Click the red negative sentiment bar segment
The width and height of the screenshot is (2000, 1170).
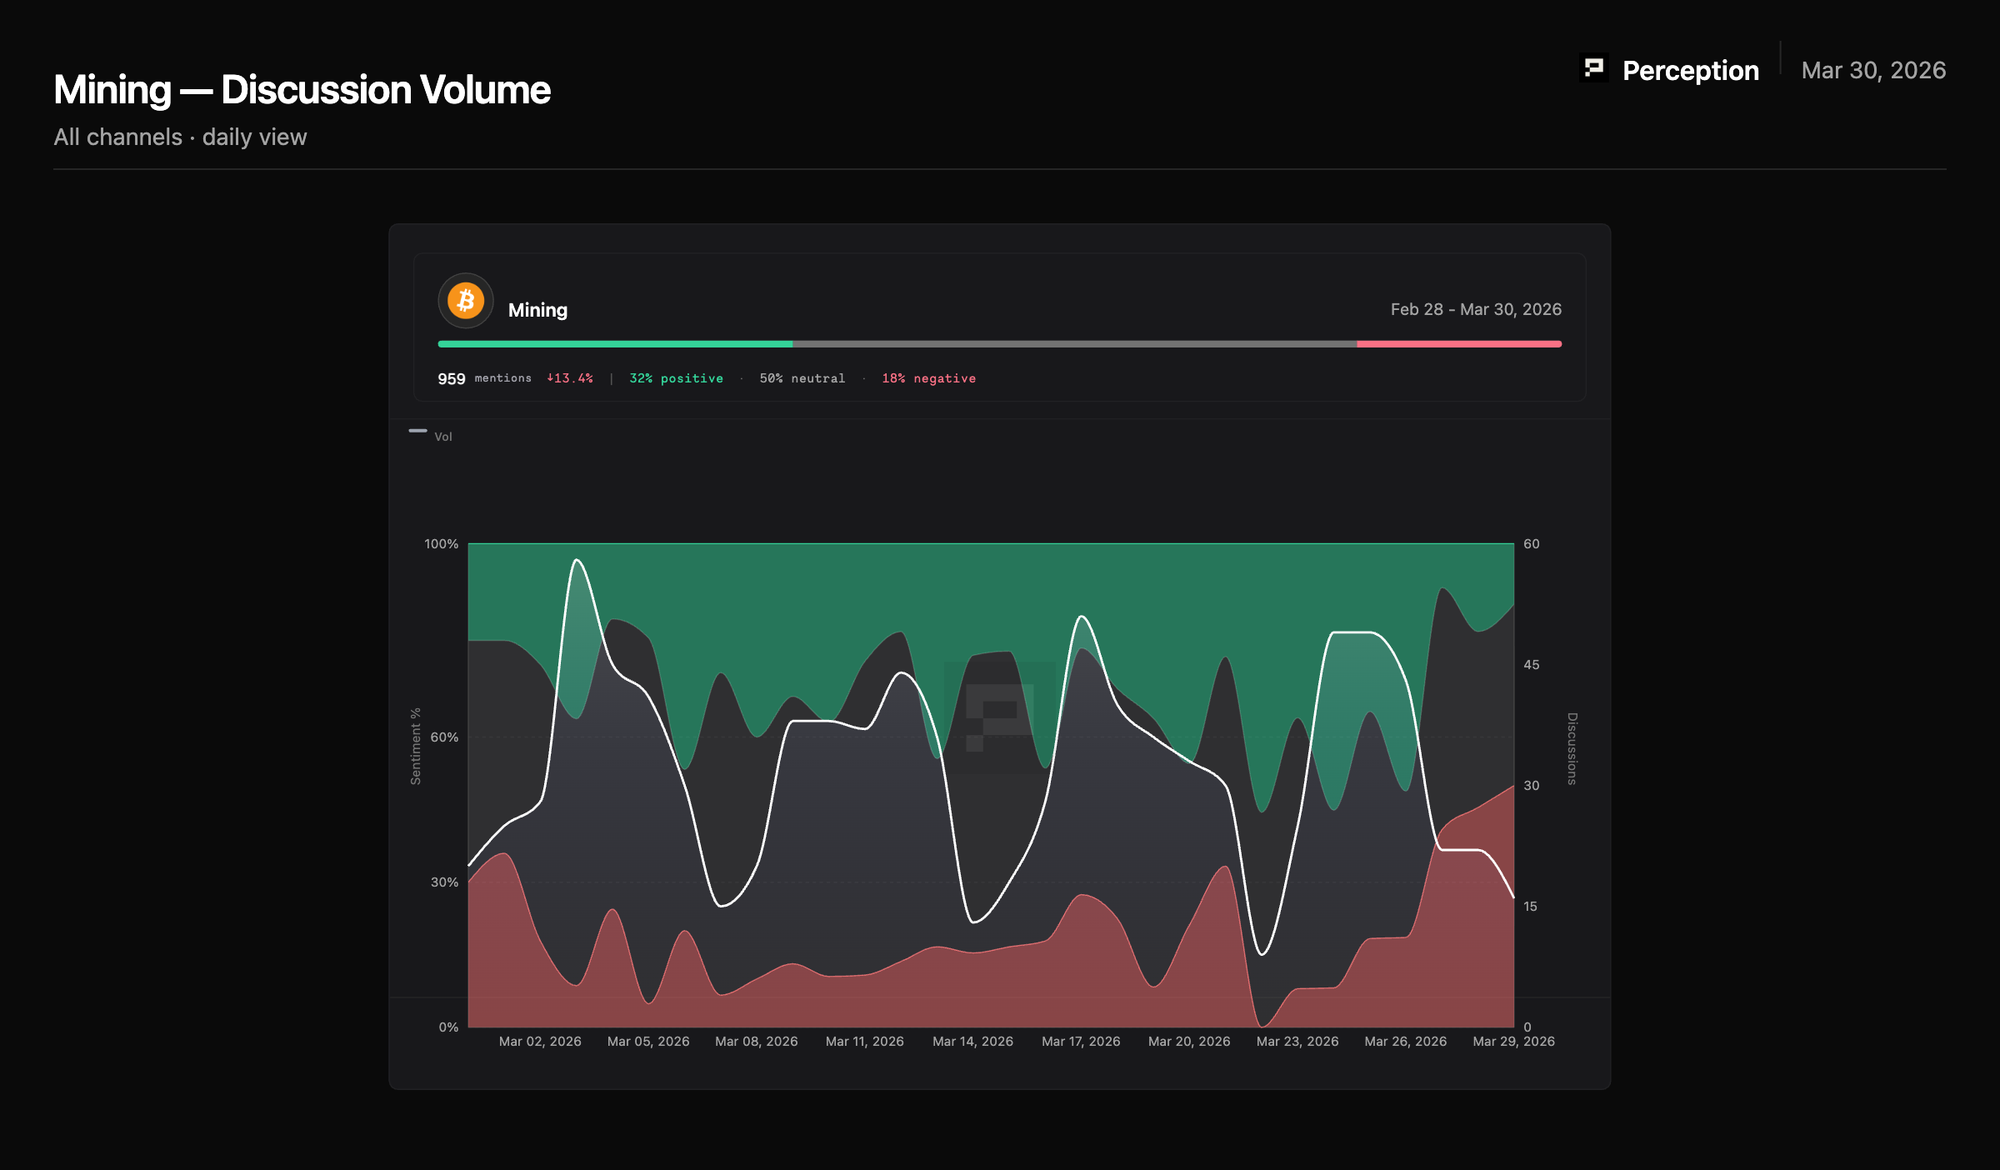click(1458, 344)
